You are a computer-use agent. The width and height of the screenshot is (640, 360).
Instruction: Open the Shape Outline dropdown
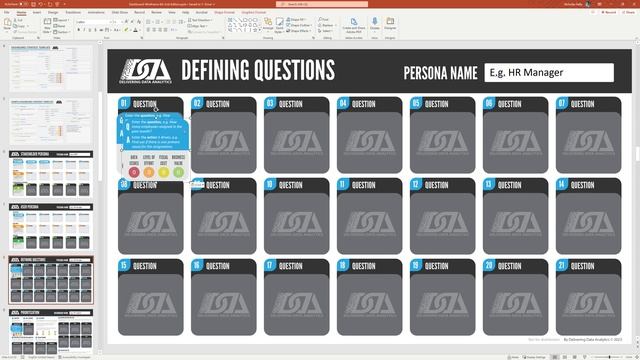coord(299,25)
